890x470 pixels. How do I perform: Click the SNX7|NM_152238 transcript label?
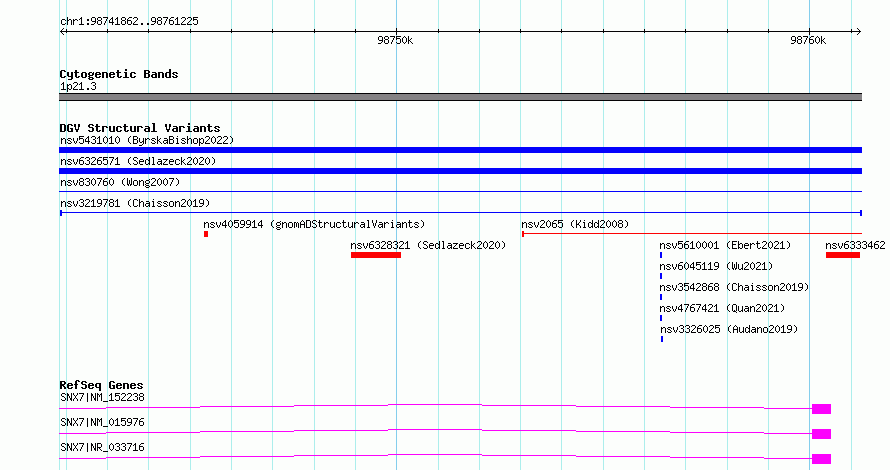[x=102, y=397]
